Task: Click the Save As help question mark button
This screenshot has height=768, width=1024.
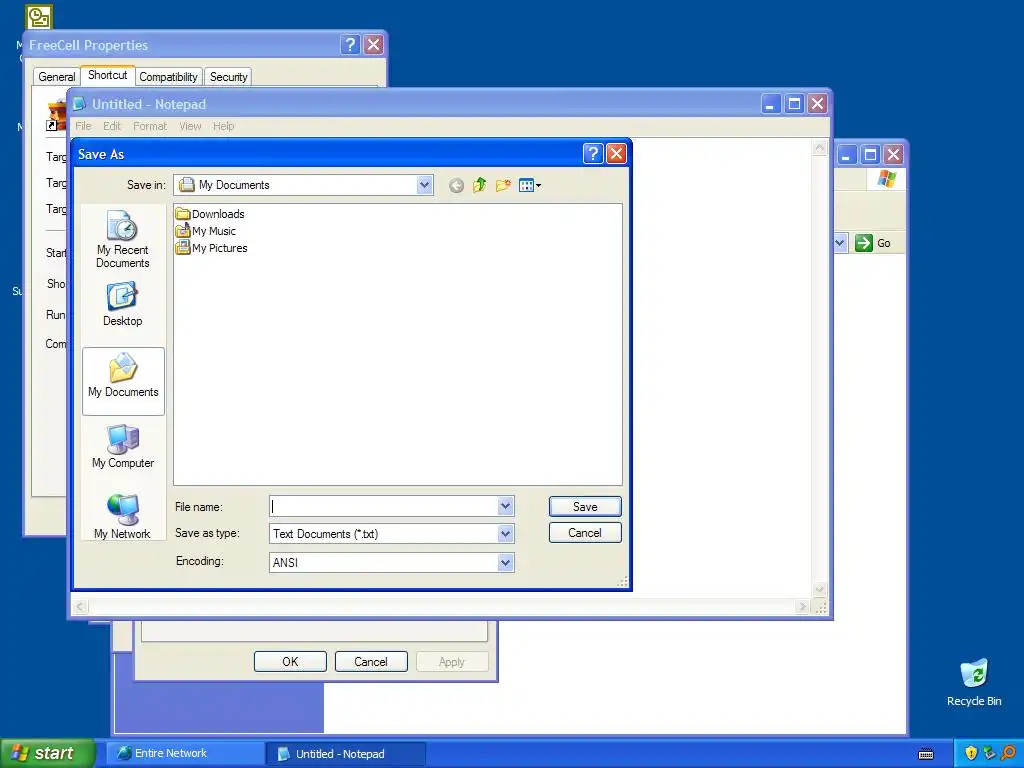Action: tap(592, 153)
